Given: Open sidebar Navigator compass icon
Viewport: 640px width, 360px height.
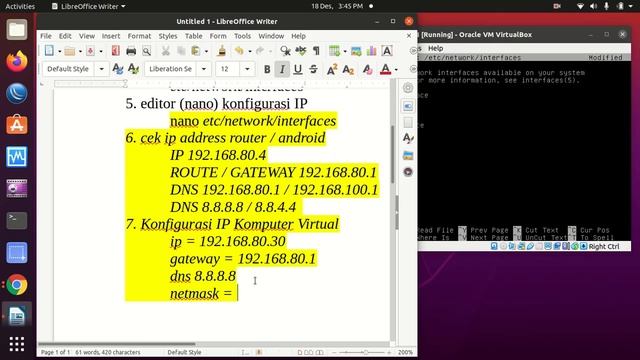Looking at the screenshot, I should pyautogui.click(x=408, y=172).
